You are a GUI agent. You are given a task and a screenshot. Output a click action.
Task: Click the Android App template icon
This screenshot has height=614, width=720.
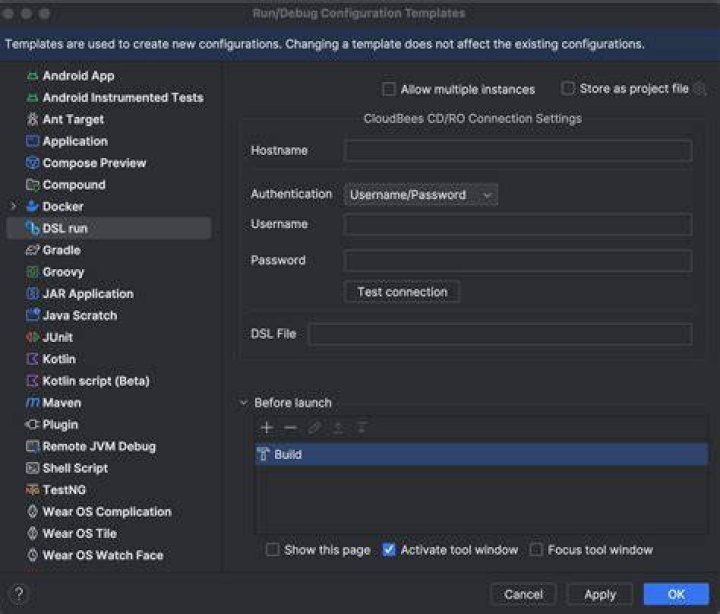32,76
